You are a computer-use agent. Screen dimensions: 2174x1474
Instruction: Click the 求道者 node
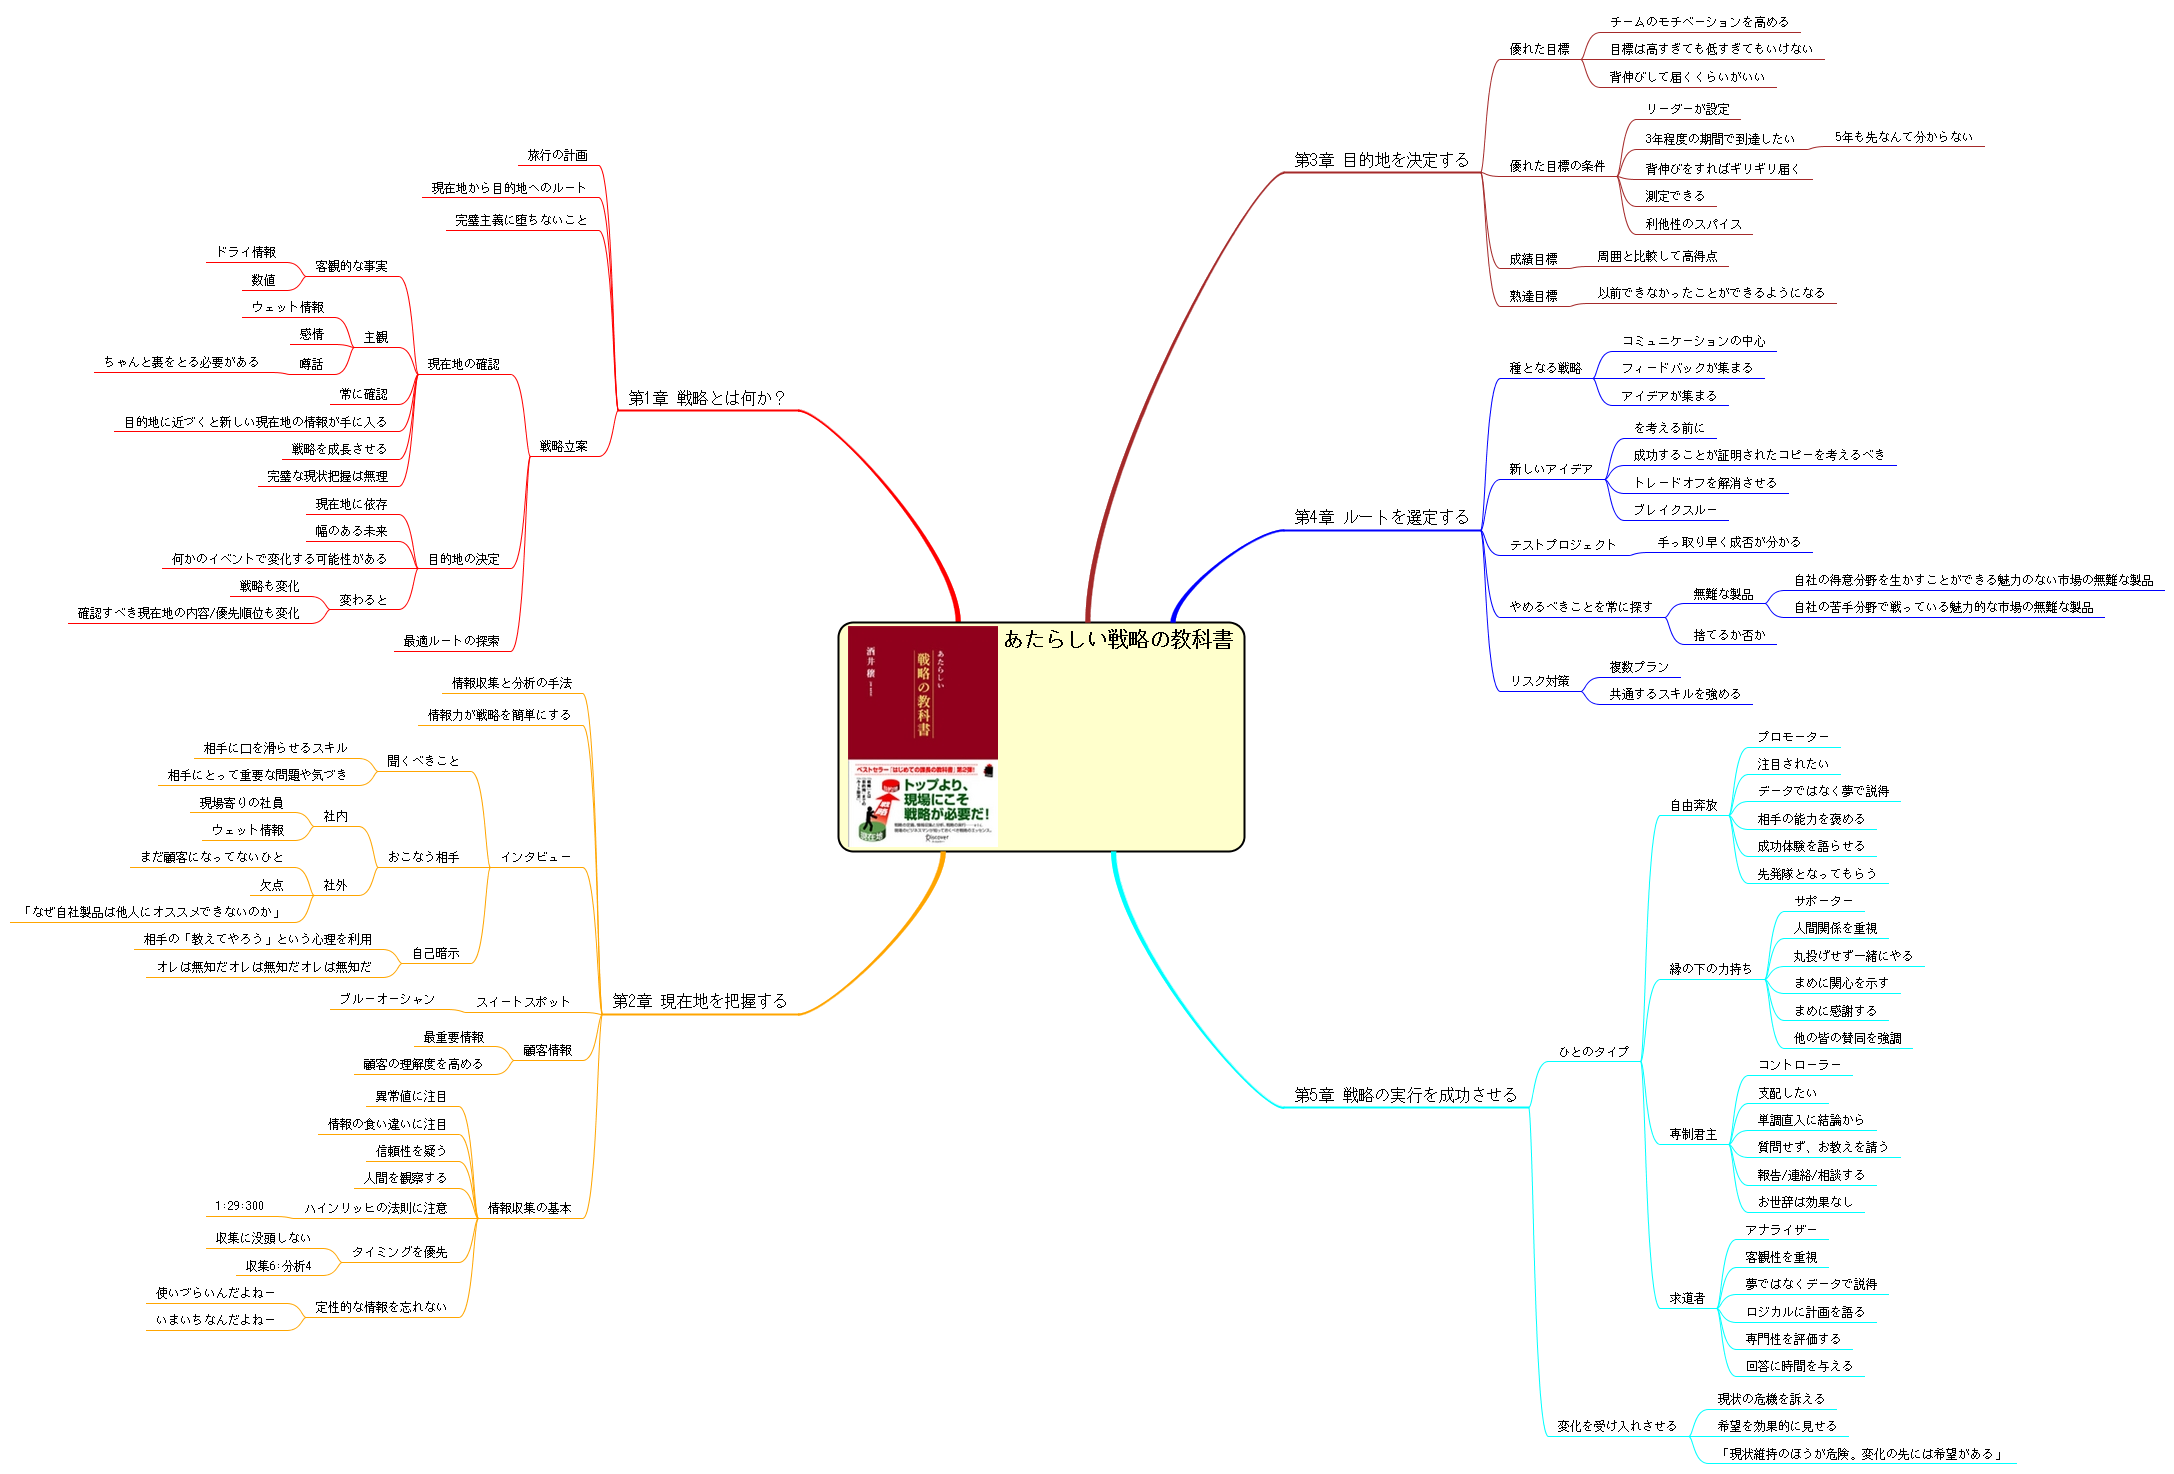[x=1687, y=1299]
